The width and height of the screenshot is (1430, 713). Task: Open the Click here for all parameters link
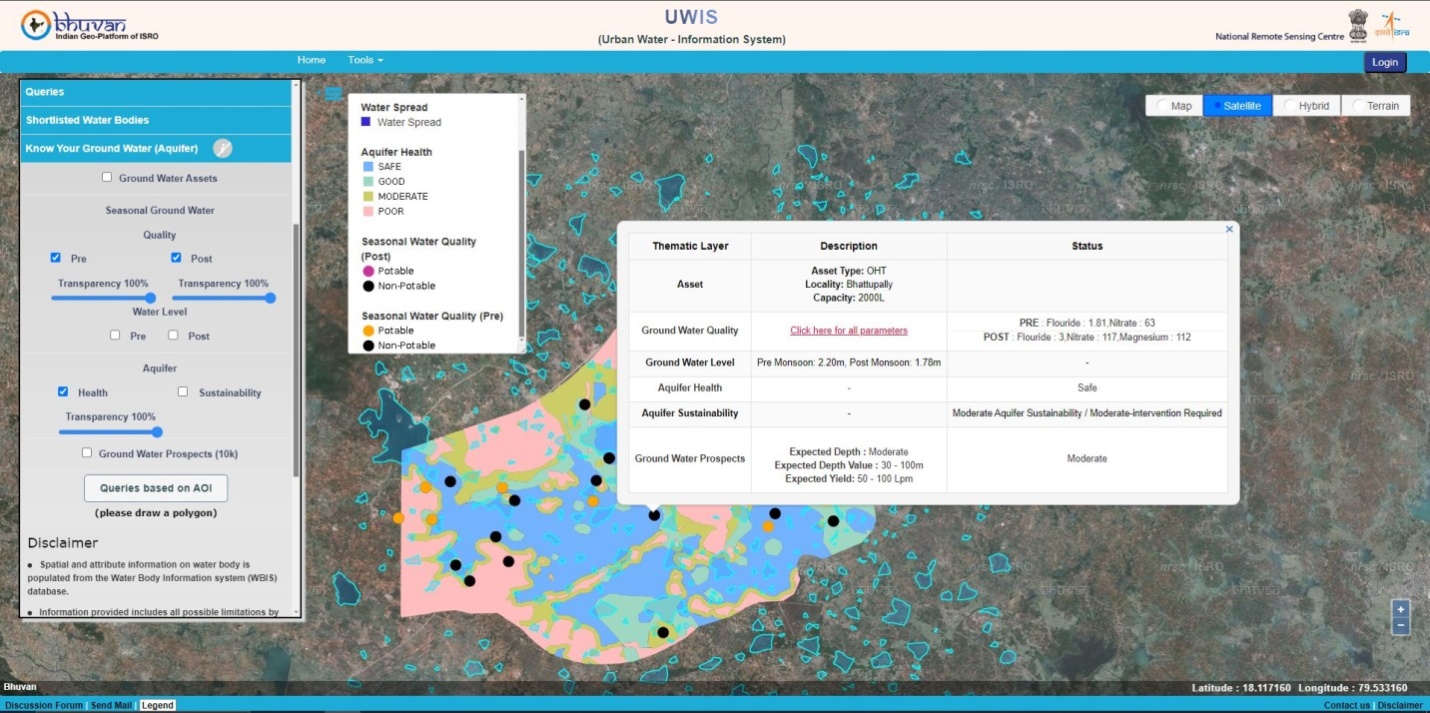[849, 330]
